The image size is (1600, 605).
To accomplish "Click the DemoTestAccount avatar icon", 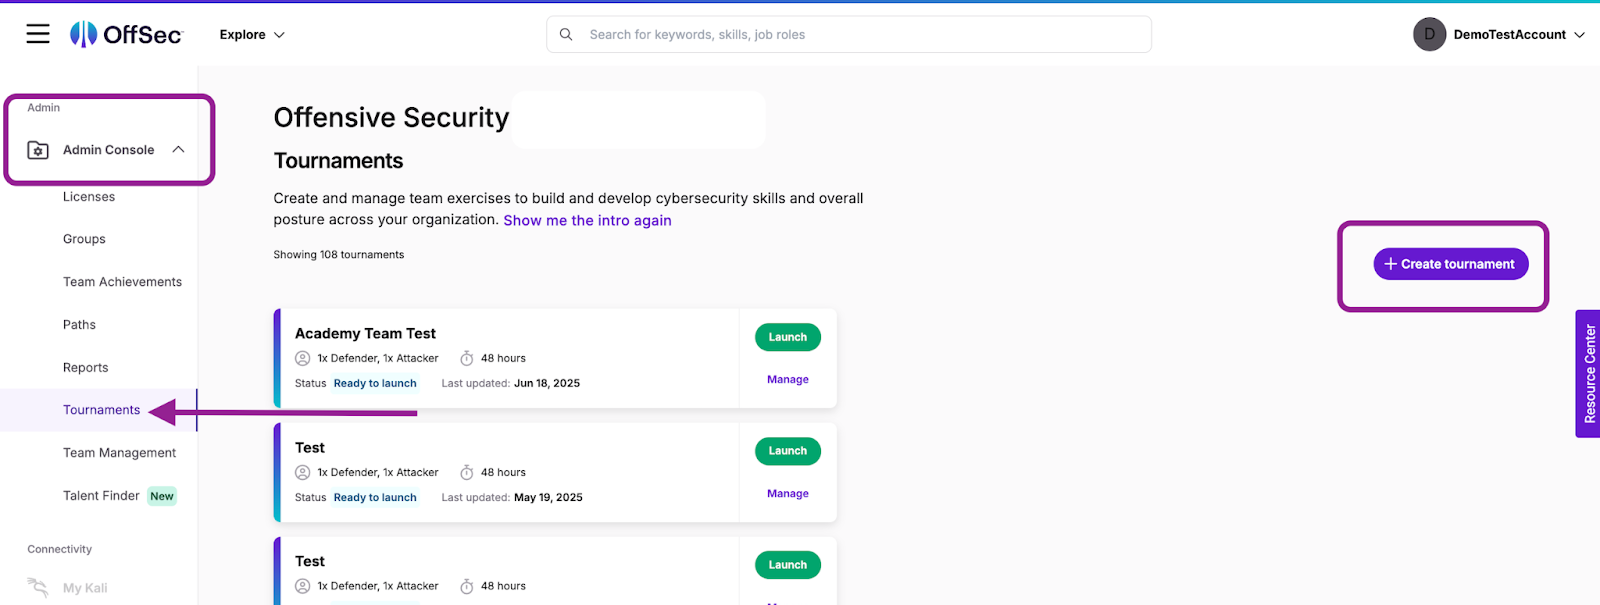I will click(1429, 34).
